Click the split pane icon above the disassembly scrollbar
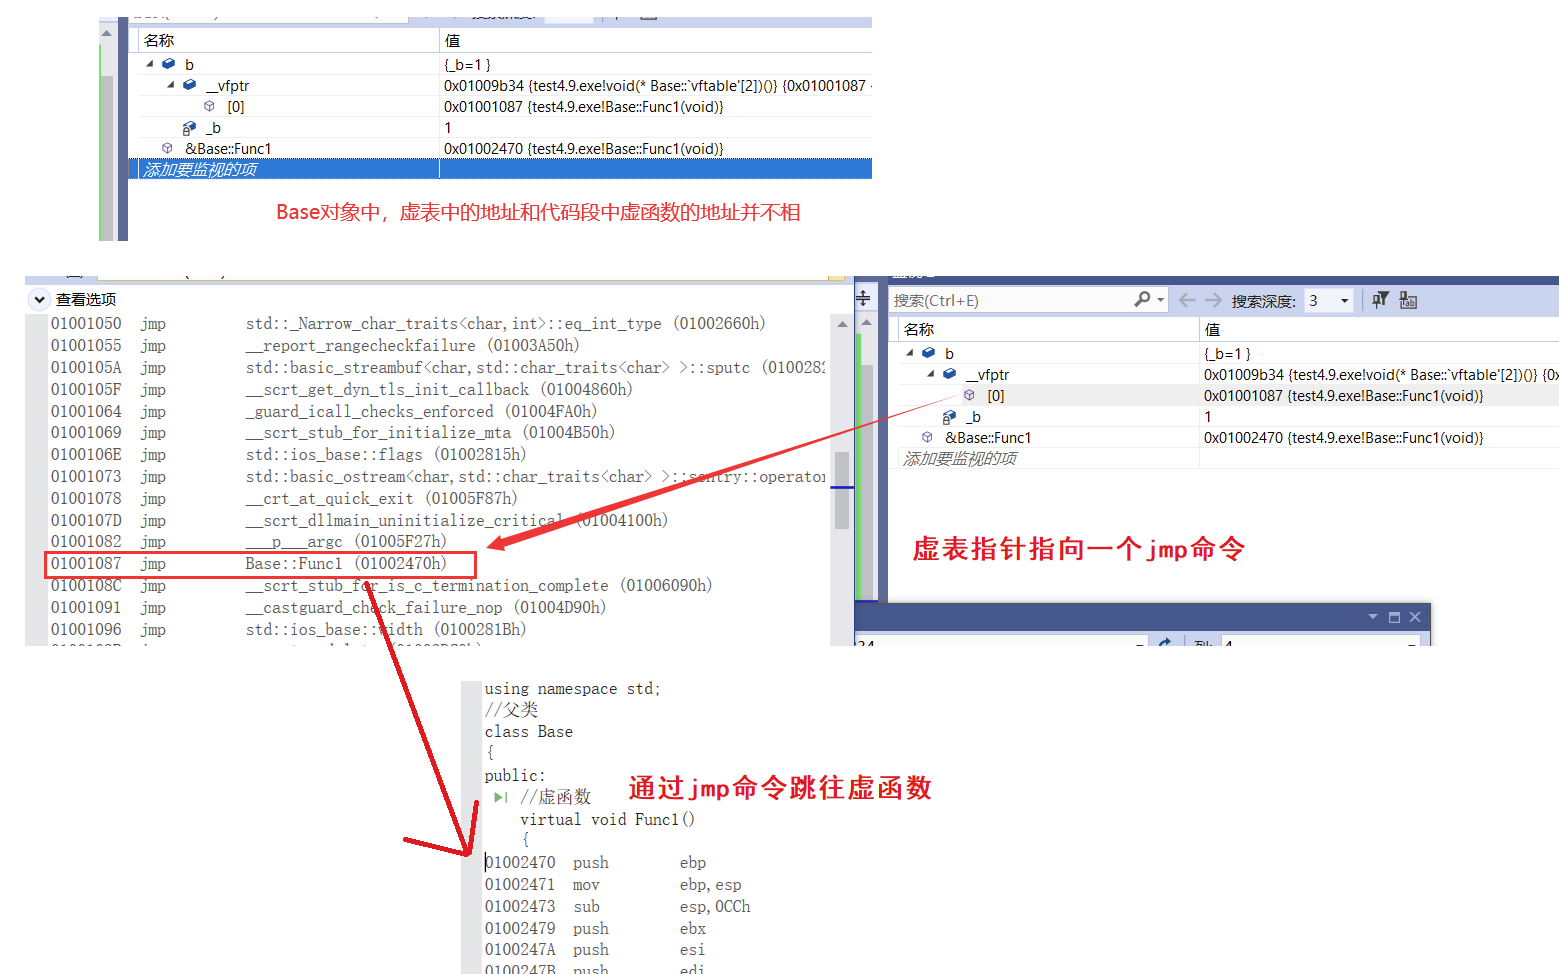The height and width of the screenshot is (974, 1559). coord(863,298)
